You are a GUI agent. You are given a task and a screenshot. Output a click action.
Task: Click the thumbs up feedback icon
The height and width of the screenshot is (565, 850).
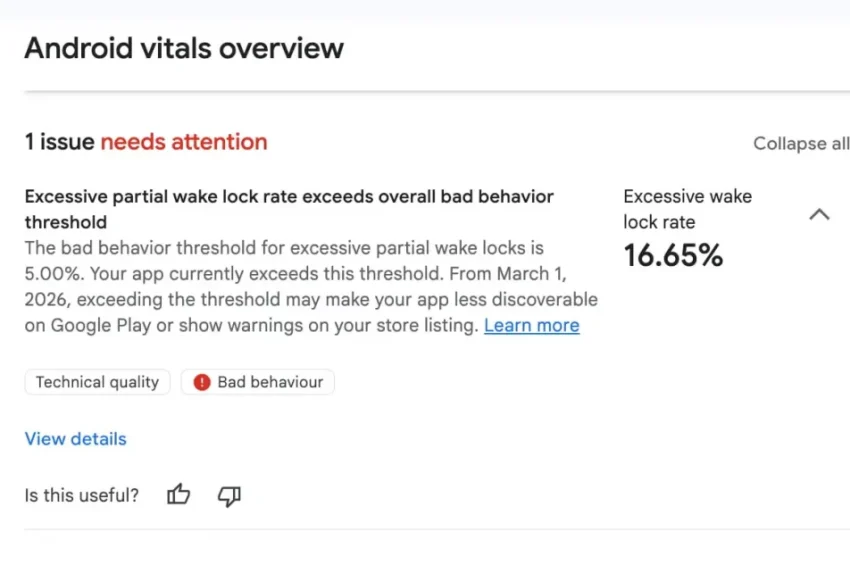pos(179,494)
